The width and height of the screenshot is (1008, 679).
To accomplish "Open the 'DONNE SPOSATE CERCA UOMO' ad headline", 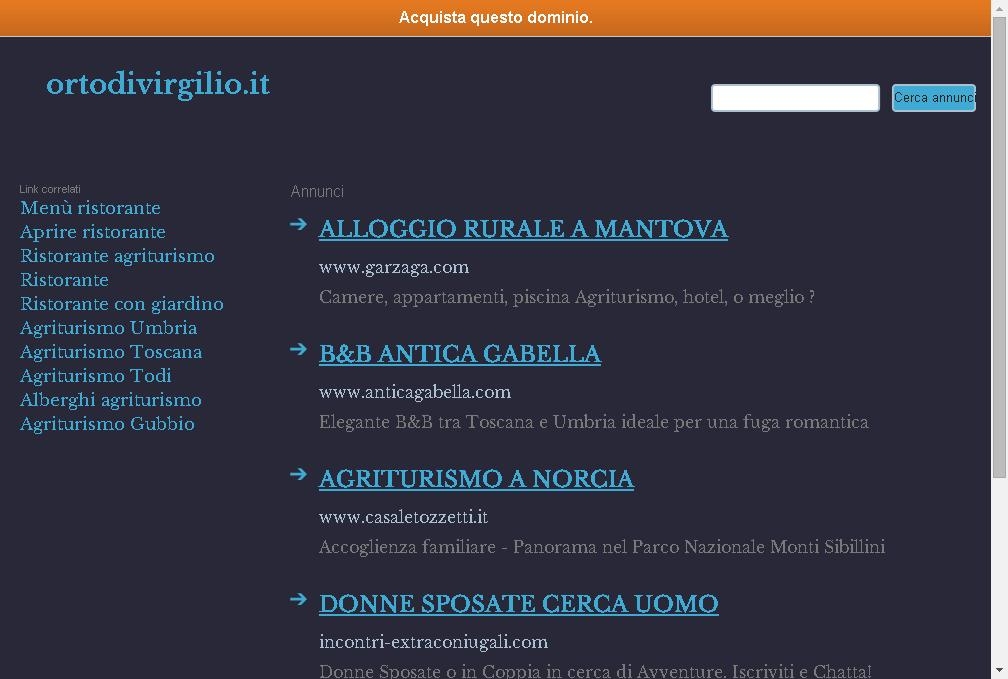I will click(x=519, y=604).
